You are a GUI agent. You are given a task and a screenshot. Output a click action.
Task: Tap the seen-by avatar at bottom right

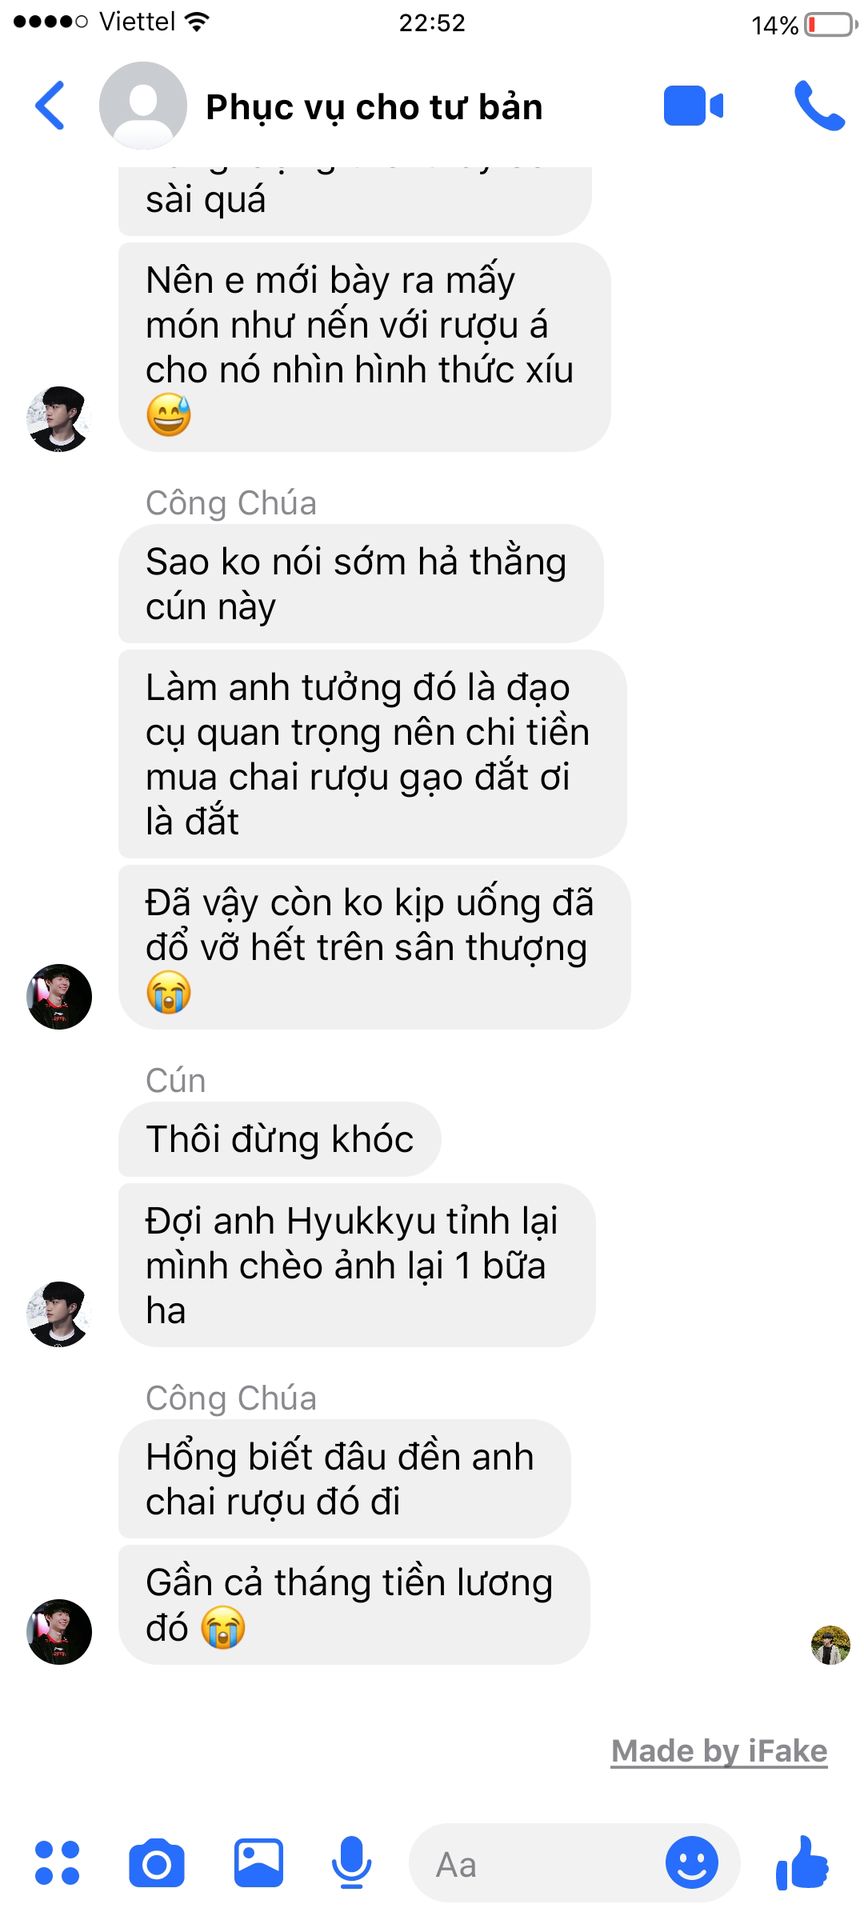tap(830, 1645)
